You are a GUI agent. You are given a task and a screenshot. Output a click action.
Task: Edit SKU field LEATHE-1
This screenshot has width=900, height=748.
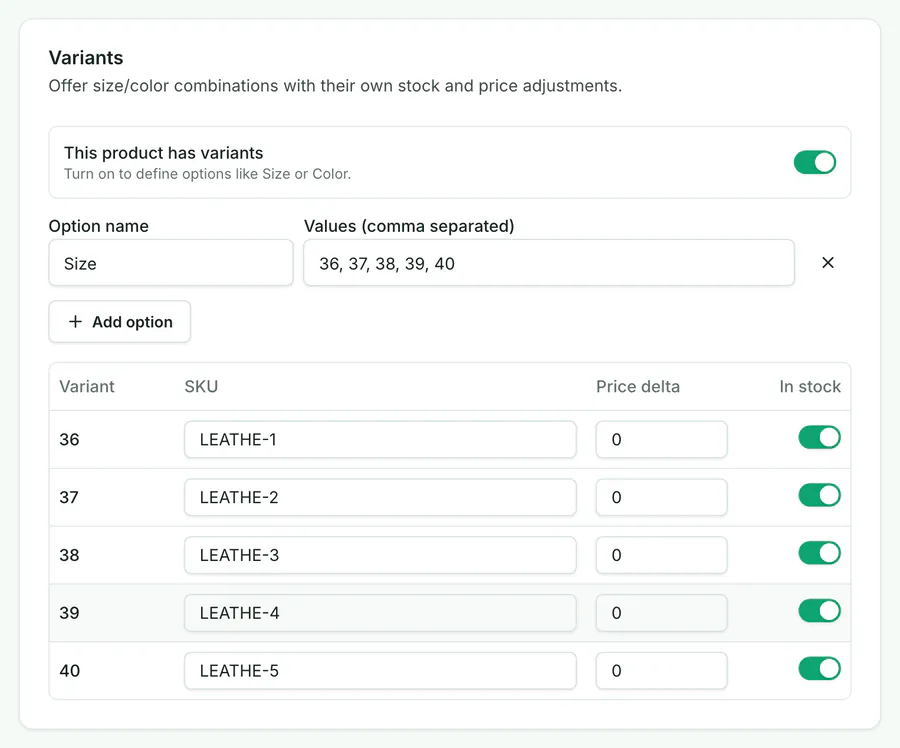tap(380, 440)
